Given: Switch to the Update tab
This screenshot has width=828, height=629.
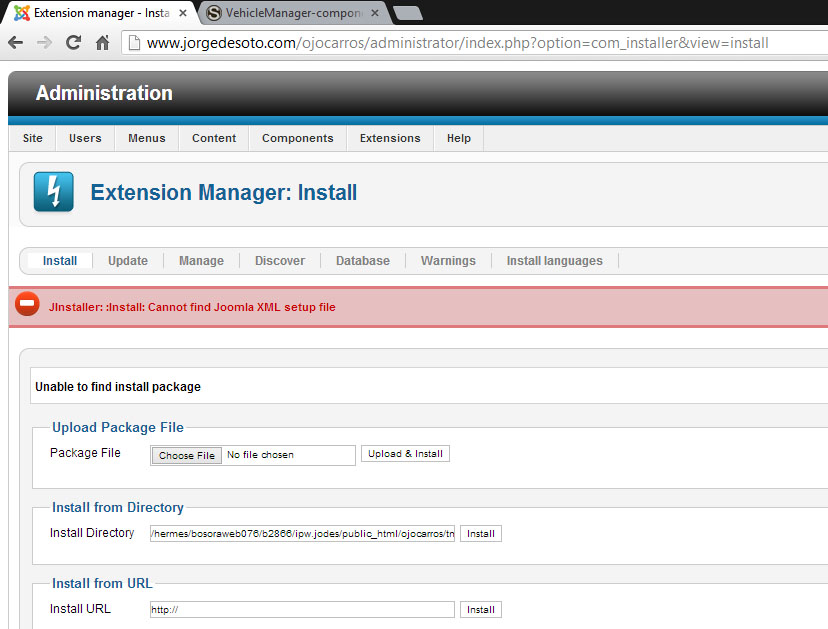Looking at the screenshot, I should [128, 261].
